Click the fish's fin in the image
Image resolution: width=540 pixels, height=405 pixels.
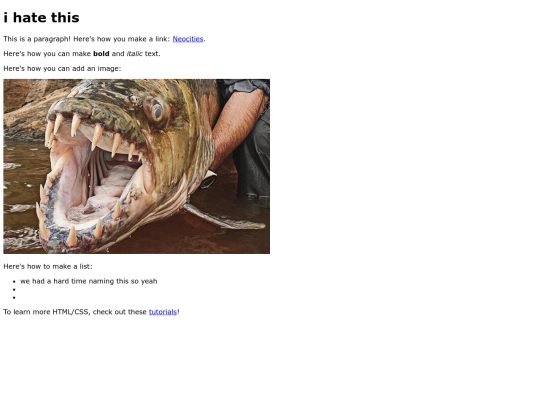point(224,218)
